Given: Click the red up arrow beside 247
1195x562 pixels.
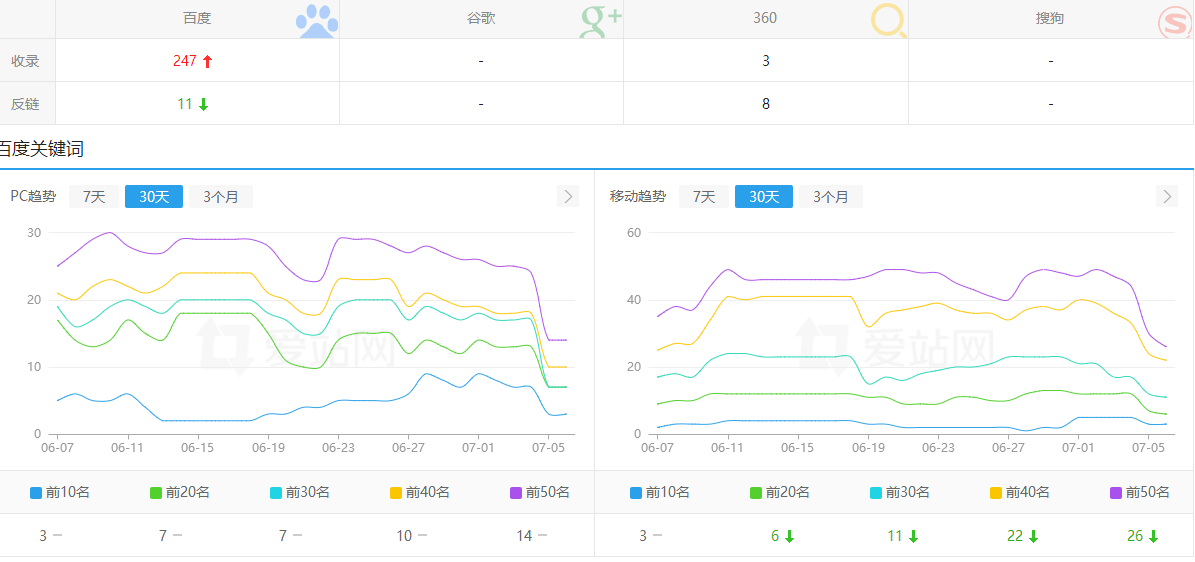Looking at the screenshot, I should (x=207, y=62).
